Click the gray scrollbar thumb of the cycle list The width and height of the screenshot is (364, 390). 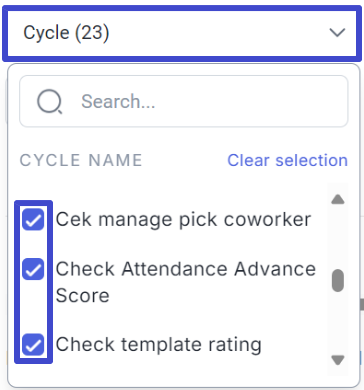pos(338,280)
